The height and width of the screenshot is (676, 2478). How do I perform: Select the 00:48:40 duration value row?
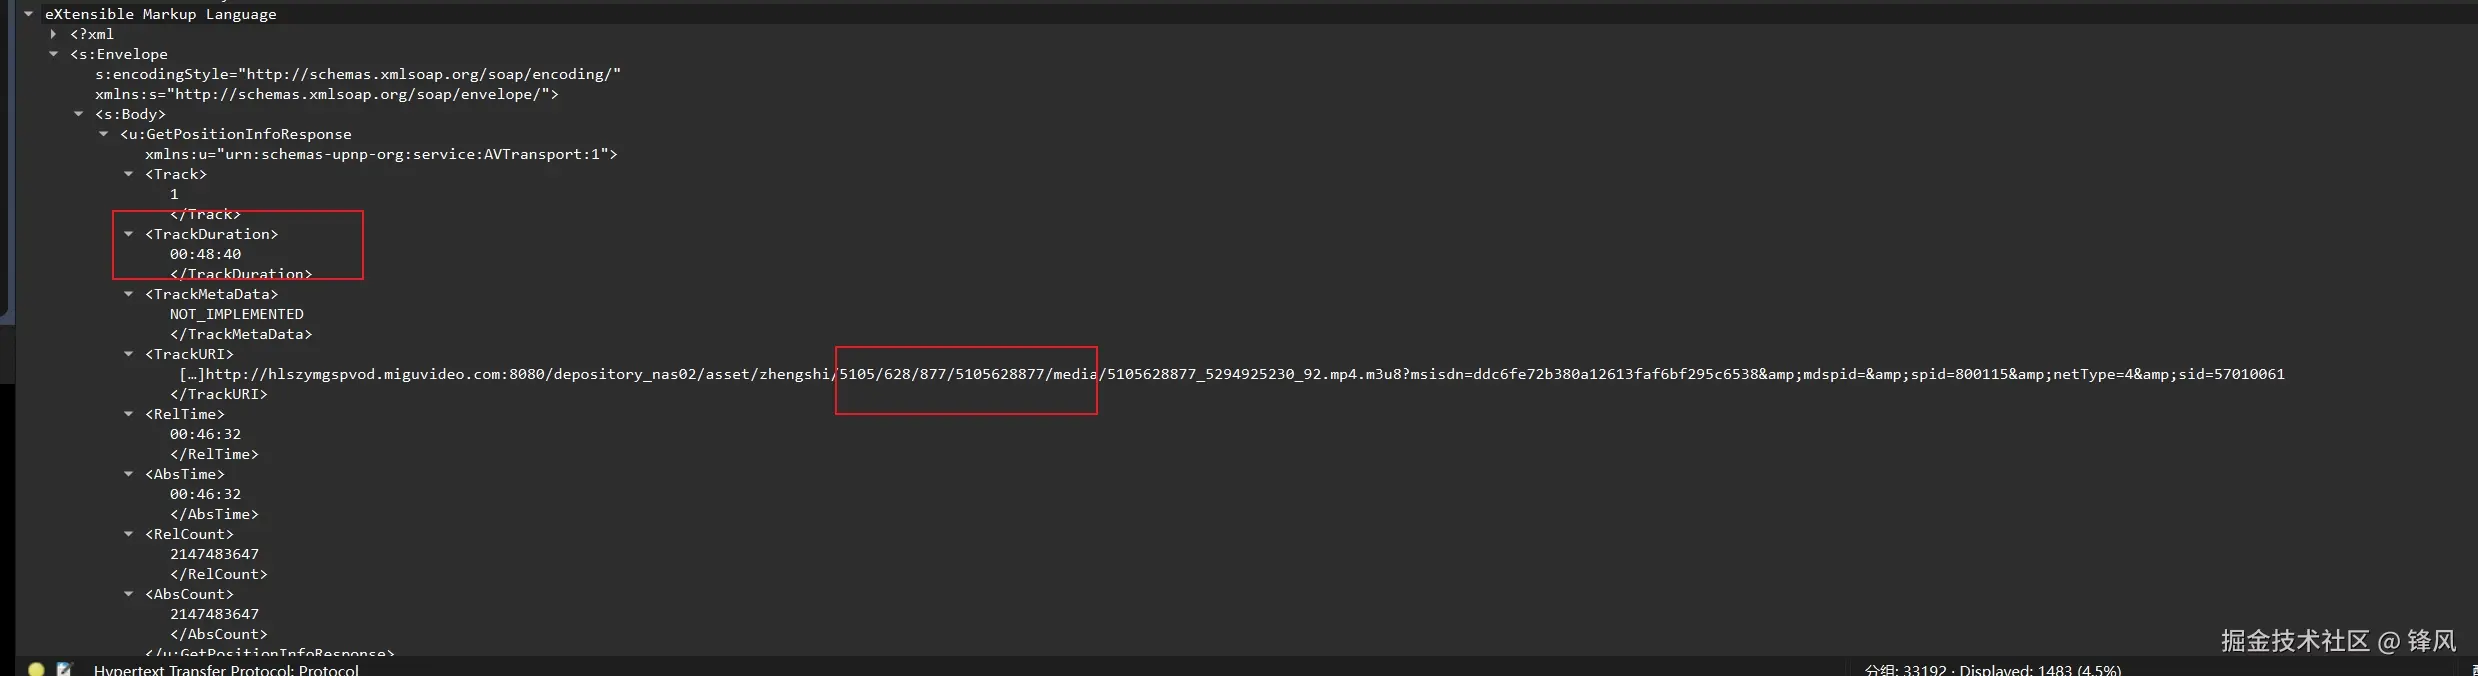click(x=205, y=254)
